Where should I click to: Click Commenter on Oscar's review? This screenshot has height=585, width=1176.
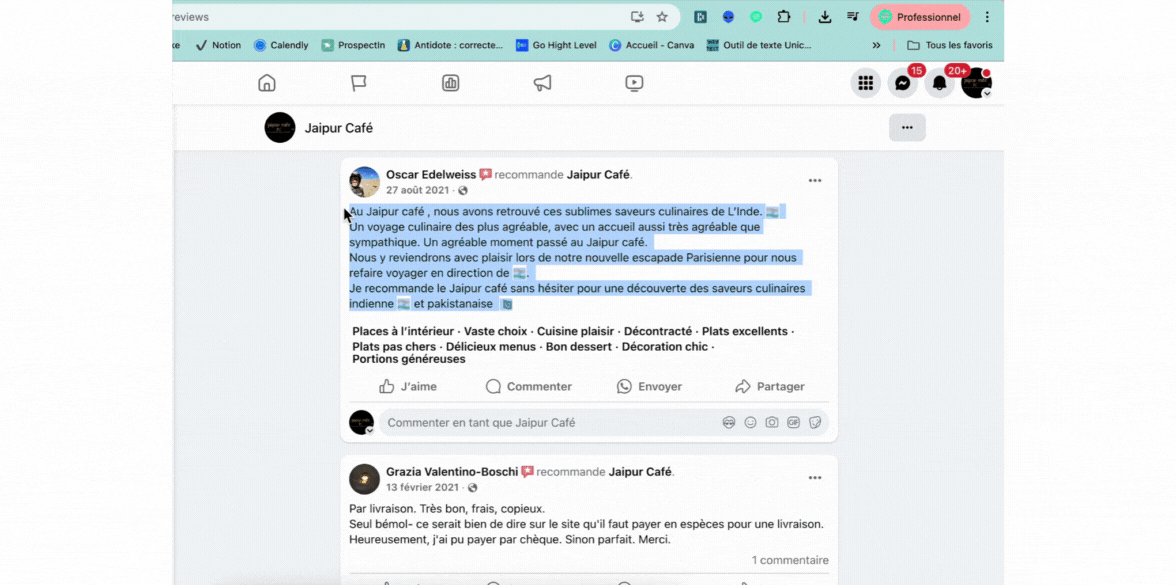pyautogui.click(x=529, y=386)
